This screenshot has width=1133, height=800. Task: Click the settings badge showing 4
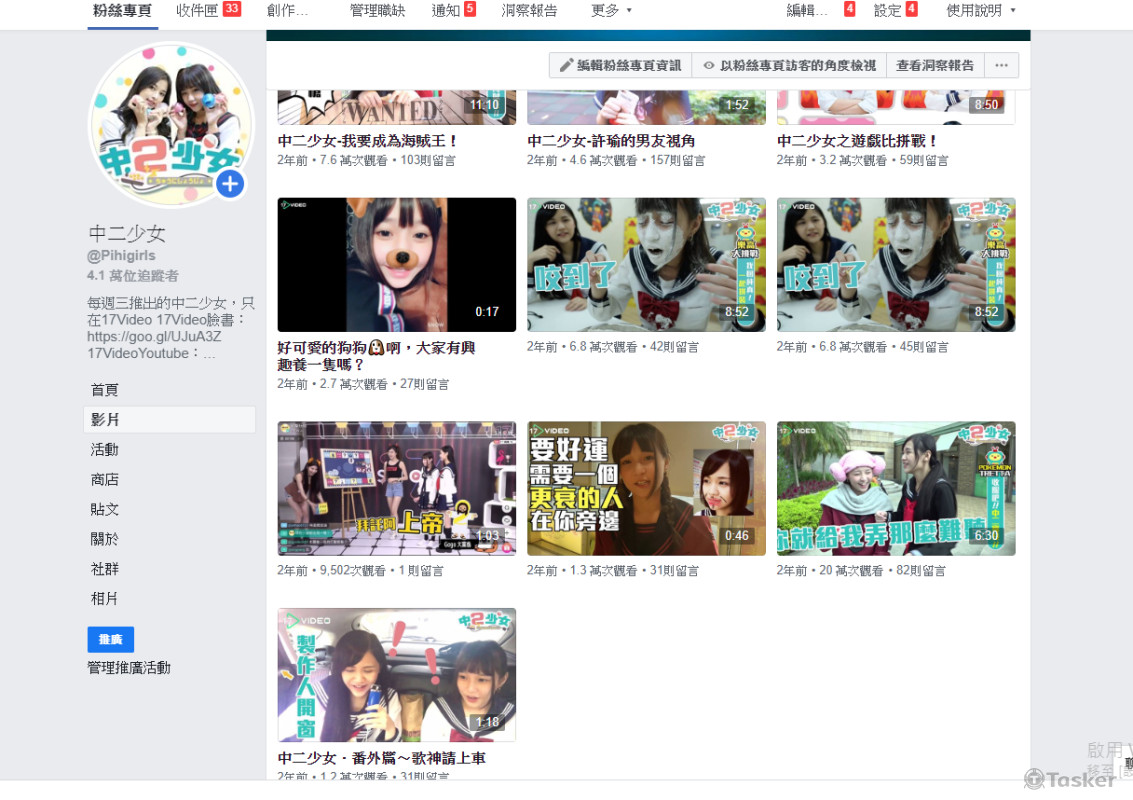(911, 9)
